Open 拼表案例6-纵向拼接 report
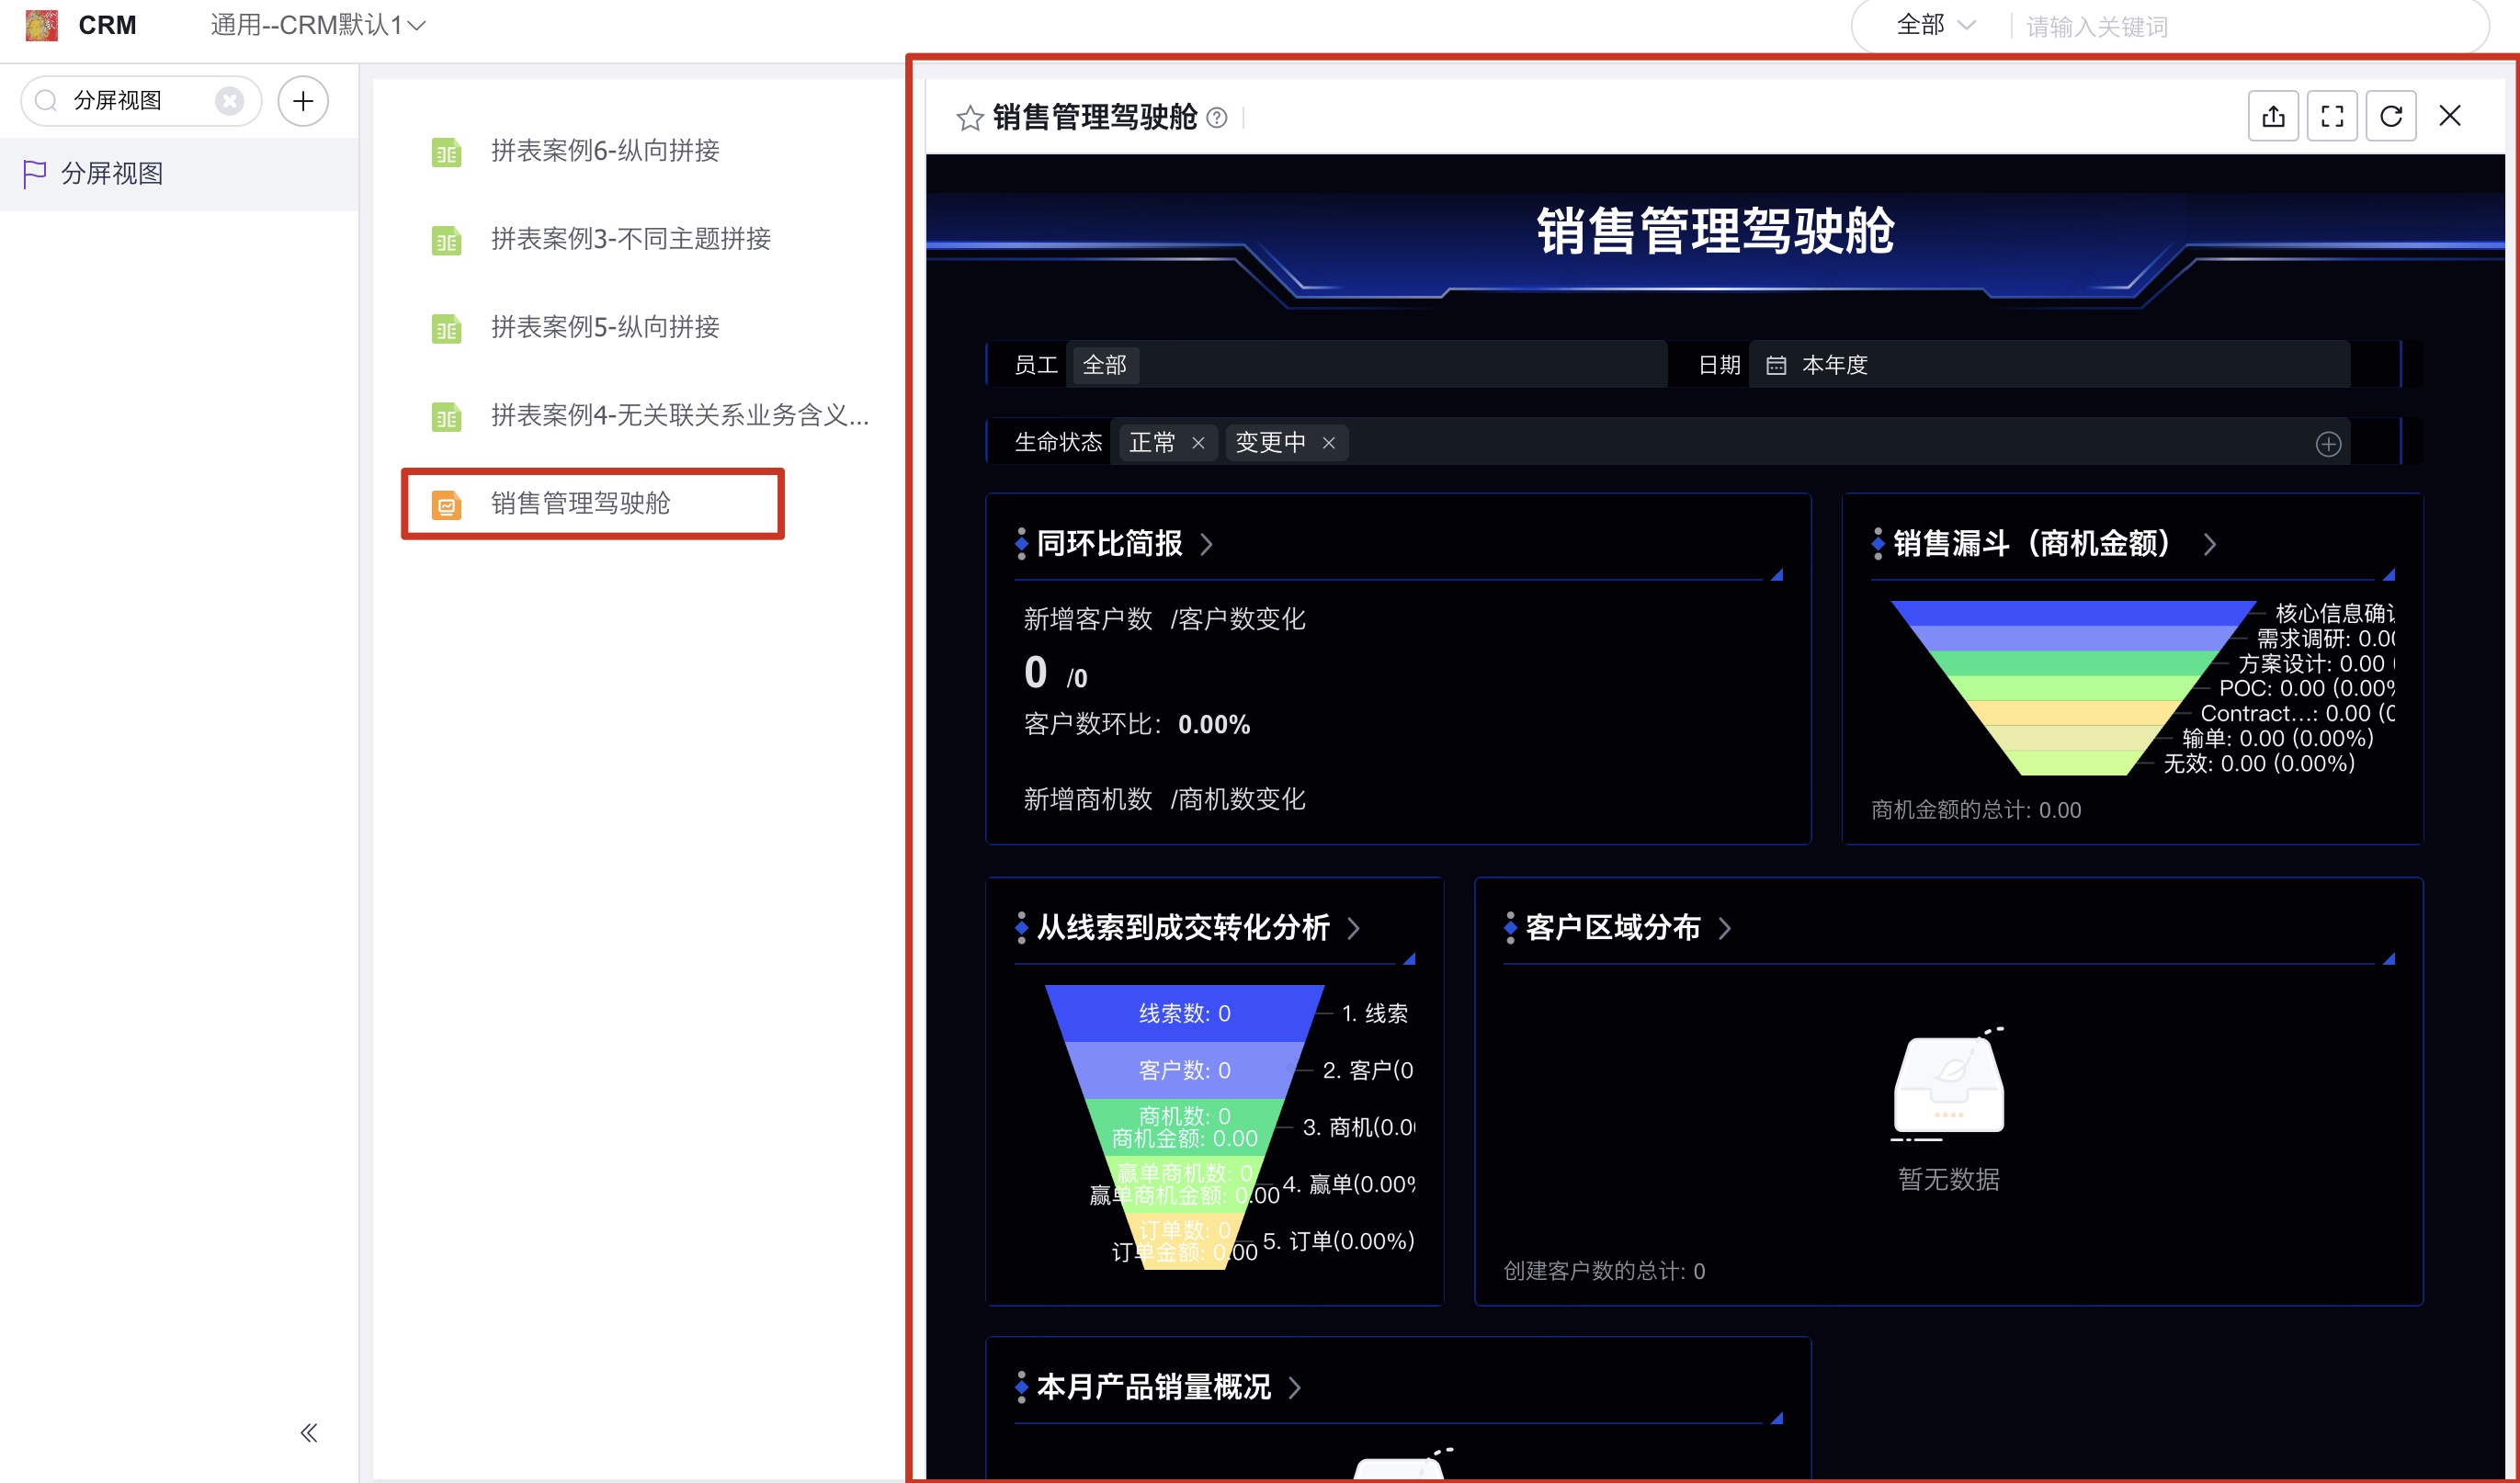Viewport: 2520px width, 1483px height. click(x=605, y=151)
